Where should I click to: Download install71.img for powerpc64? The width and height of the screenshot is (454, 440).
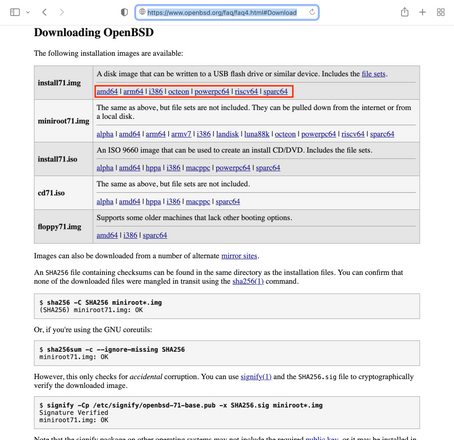click(x=212, y=91)
